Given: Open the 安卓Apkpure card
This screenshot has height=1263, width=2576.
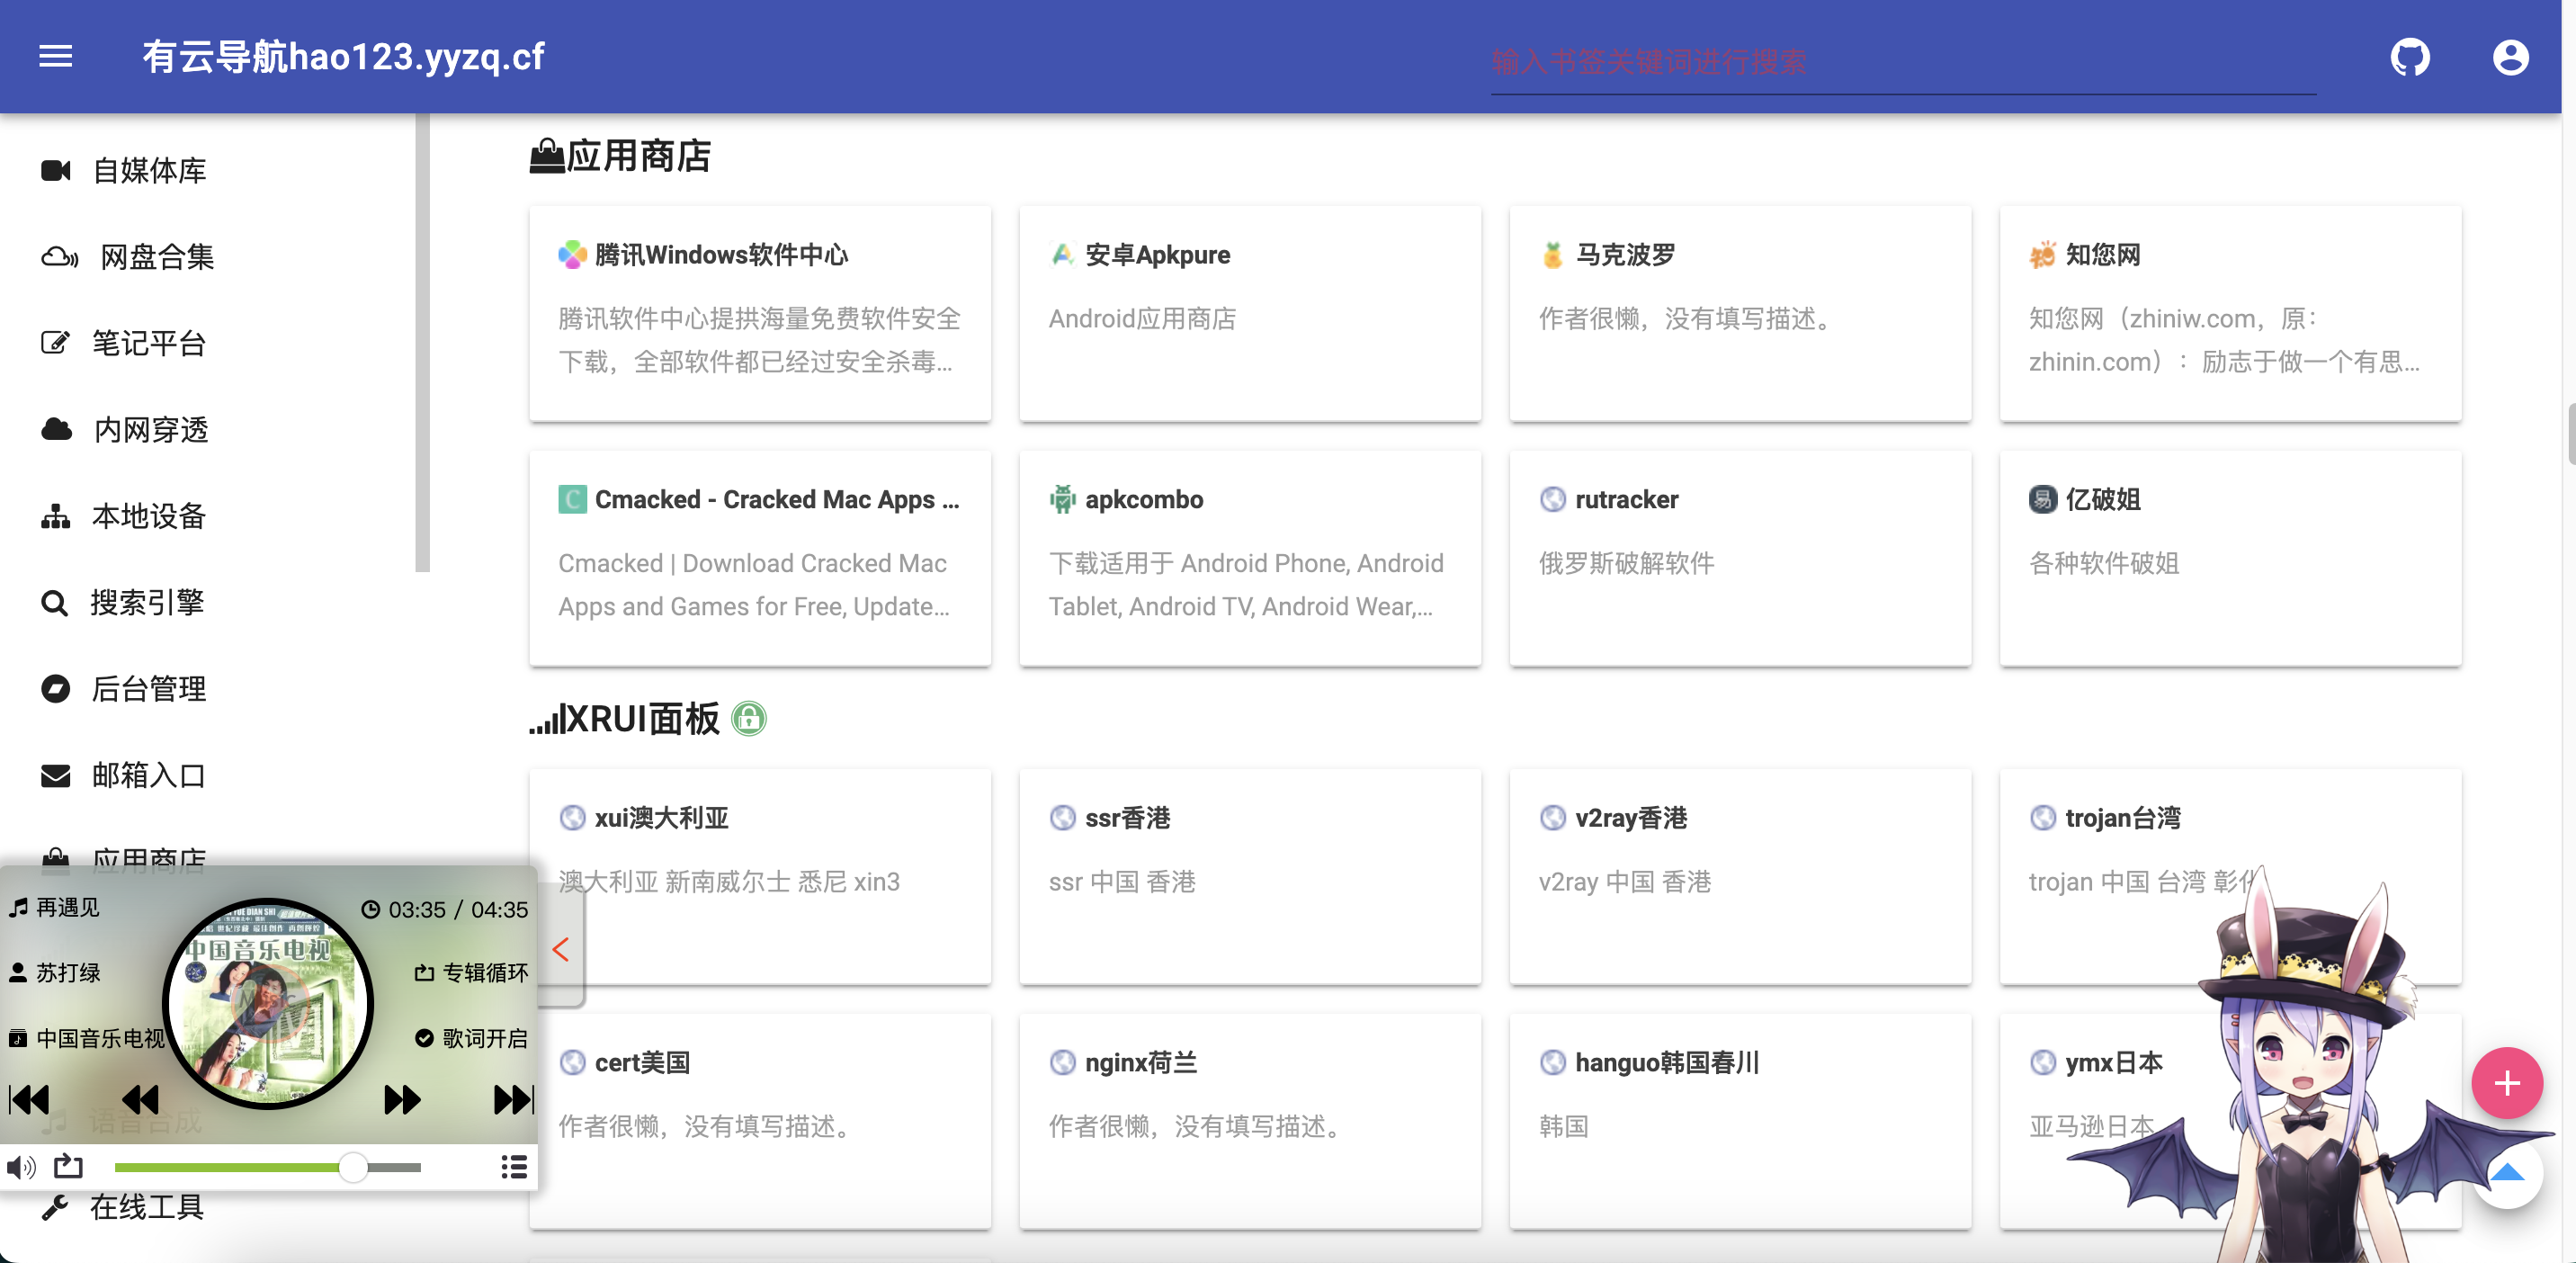Looking at the screenshot, I should pos(1250,314).
